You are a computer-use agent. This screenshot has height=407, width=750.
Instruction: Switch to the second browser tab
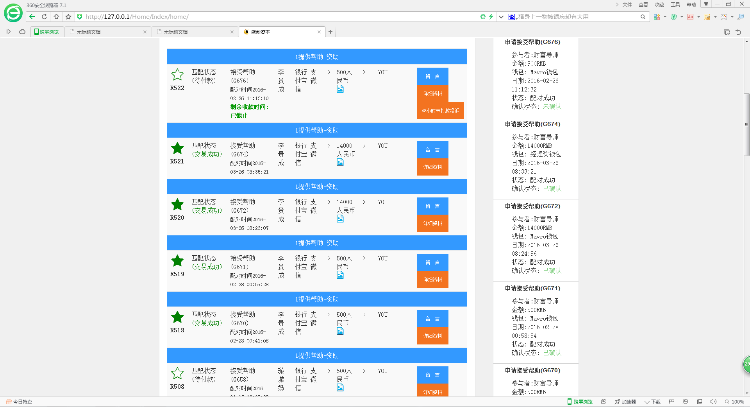(106, 32)
